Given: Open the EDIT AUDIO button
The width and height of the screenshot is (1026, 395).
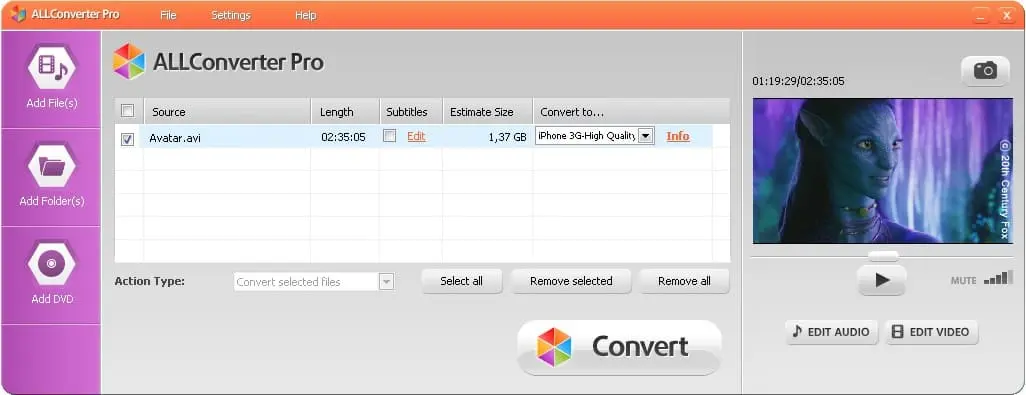Looking at the screenshot, I should click(831, 332).
